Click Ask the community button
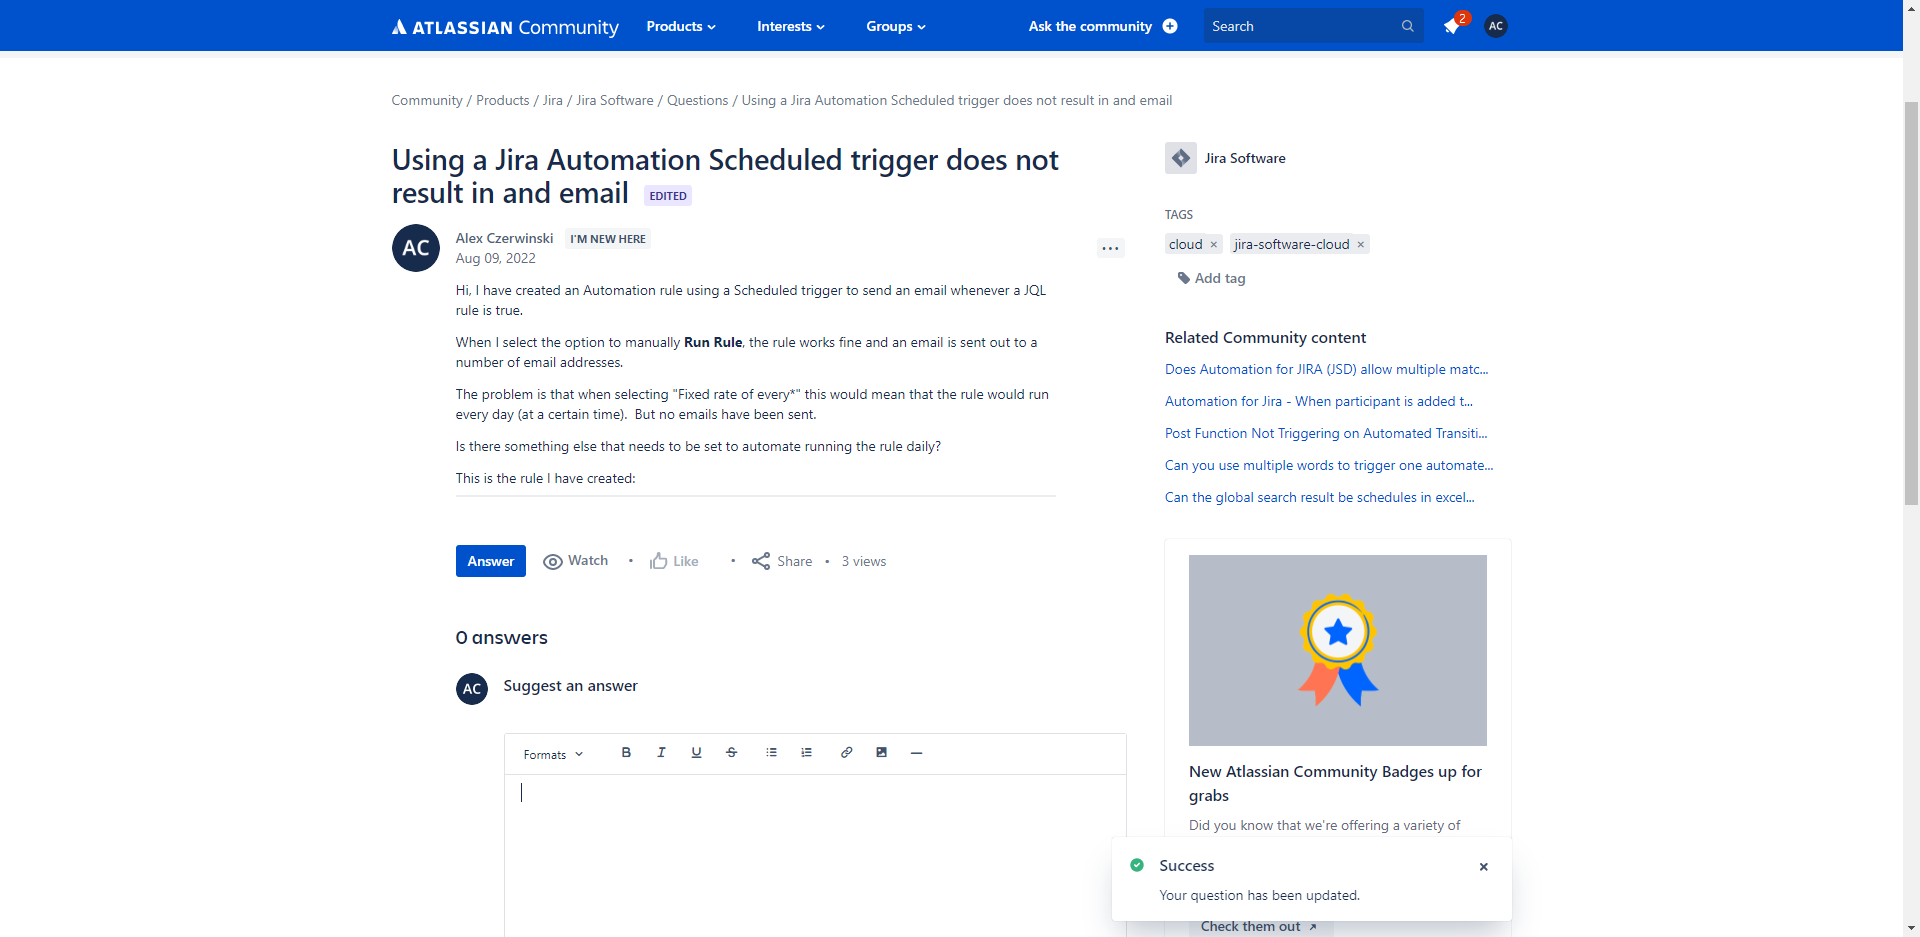Viewport: 1920px width, 937px height. tap(1103, 27)
